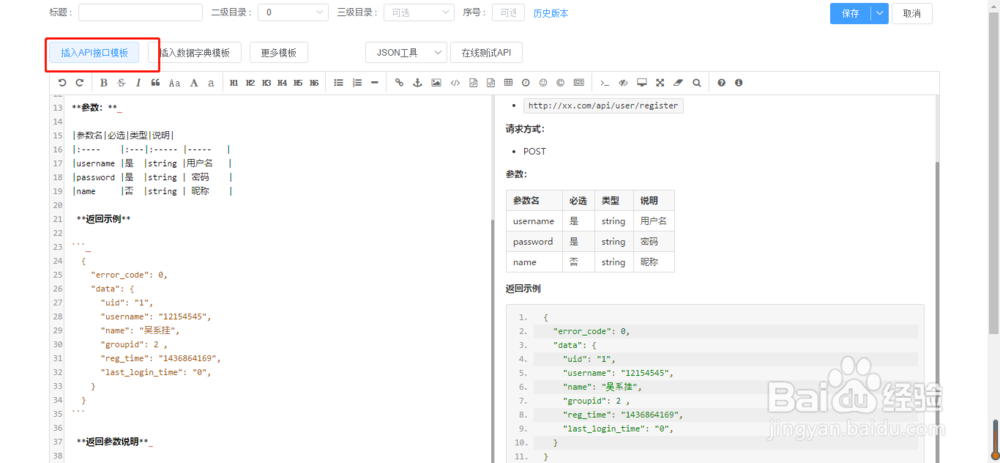Convert selection to uppercase with the A icon
Viewport: 1000px width, 463px height.
click(x=194, y=82)
